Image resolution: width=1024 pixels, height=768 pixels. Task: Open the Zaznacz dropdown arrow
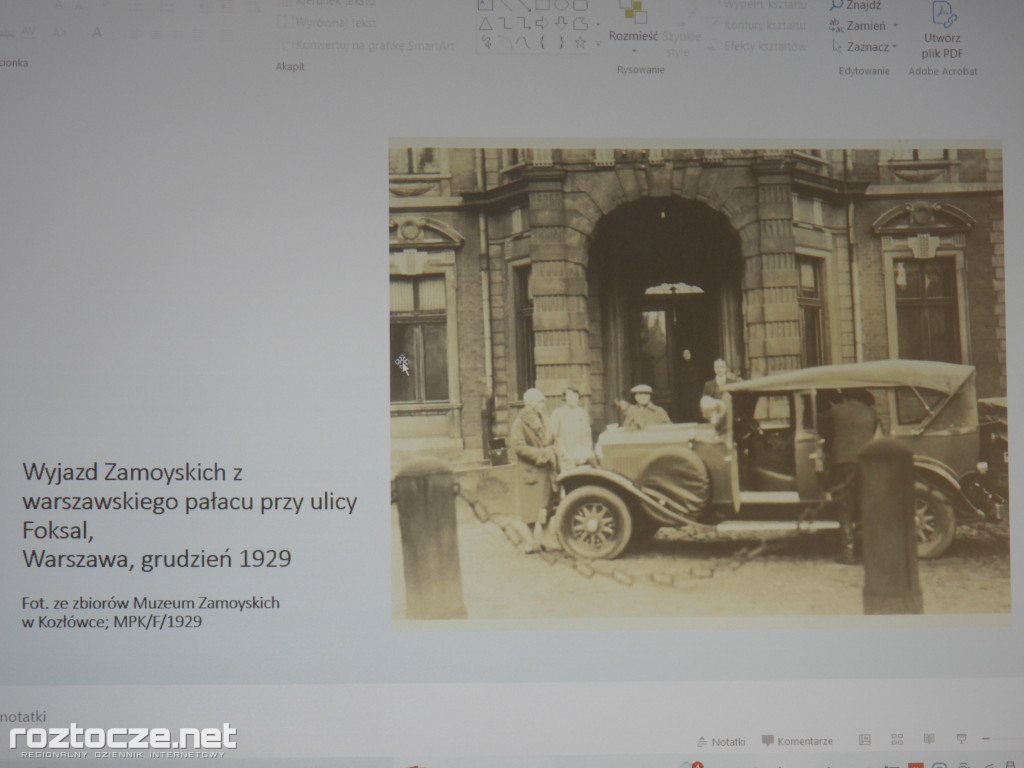pos(894,46)
